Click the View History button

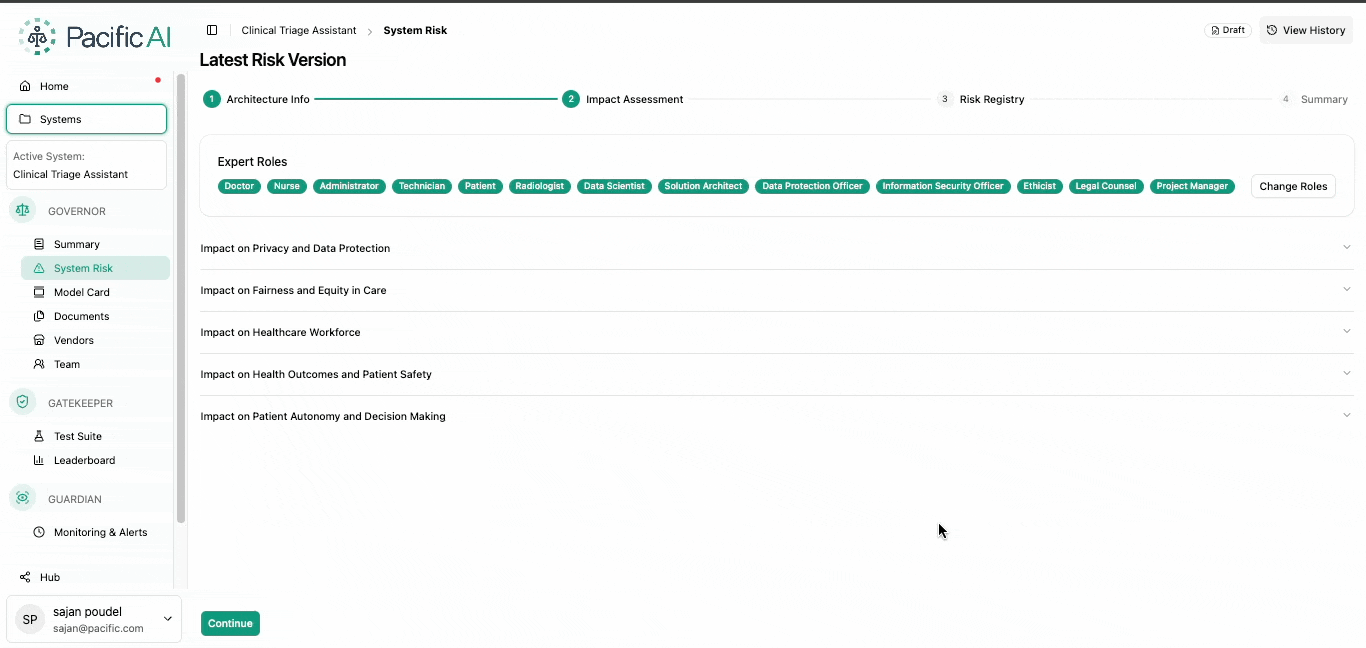pos(1306,30)
